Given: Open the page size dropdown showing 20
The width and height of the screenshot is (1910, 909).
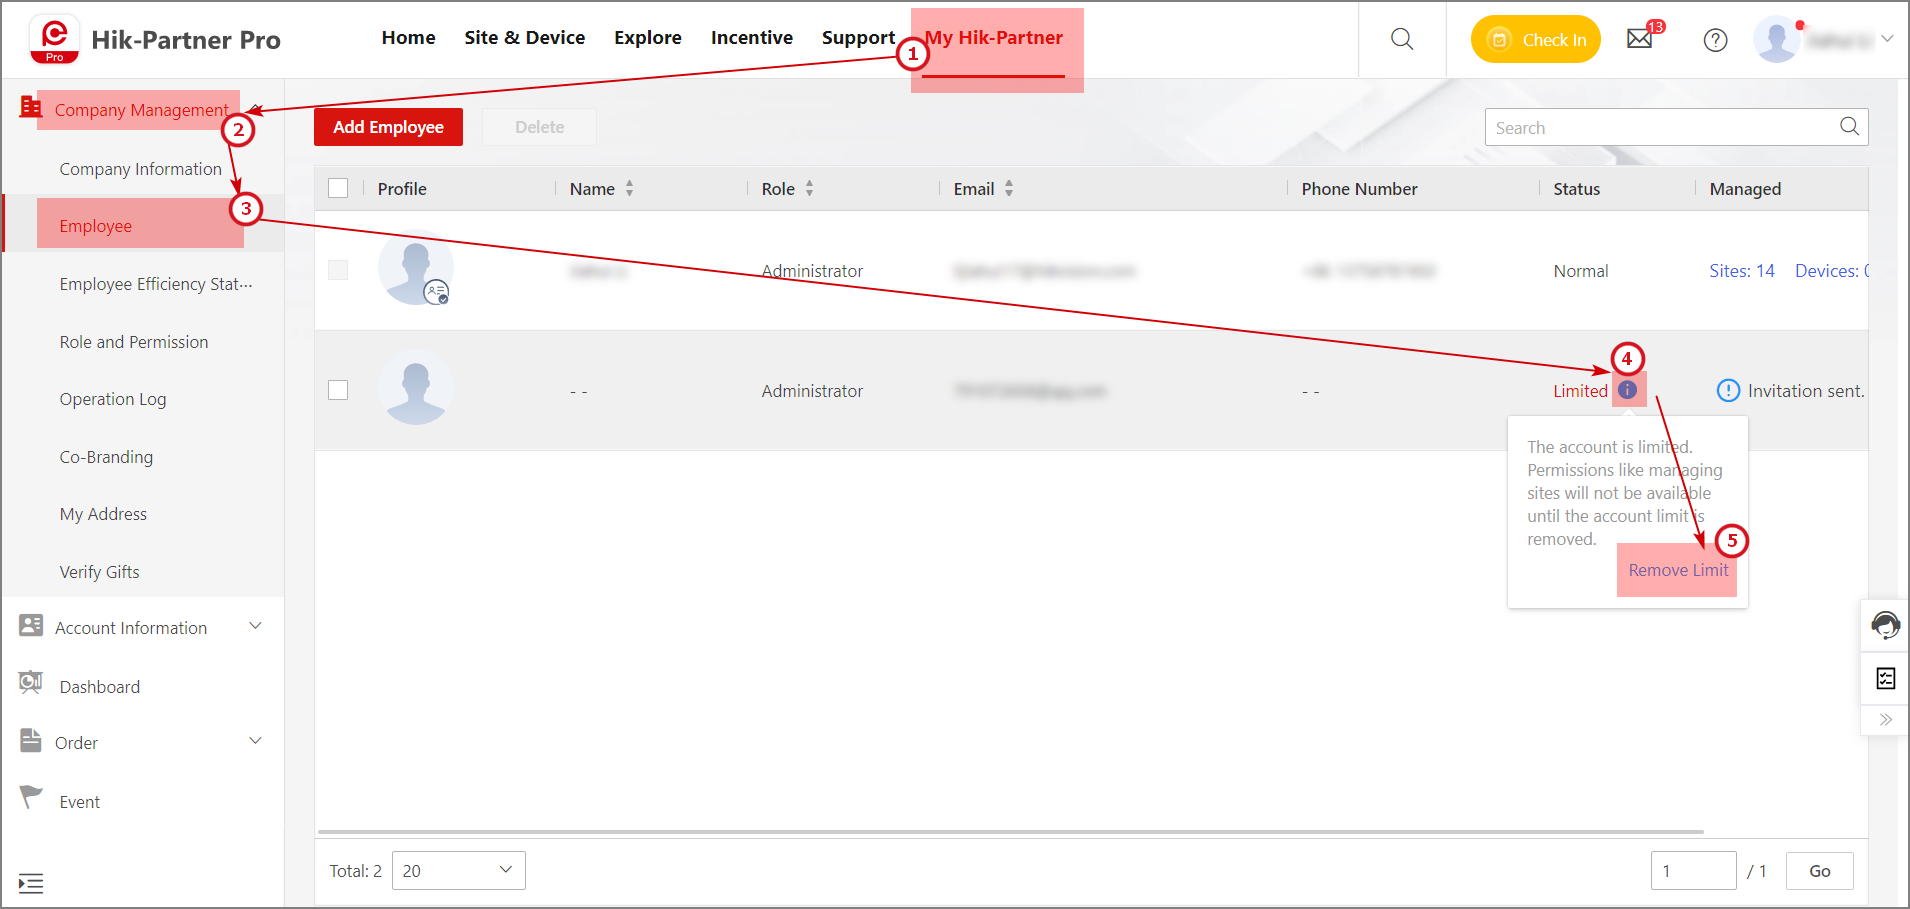Looking at the screenshot, I should coord(459,871).
